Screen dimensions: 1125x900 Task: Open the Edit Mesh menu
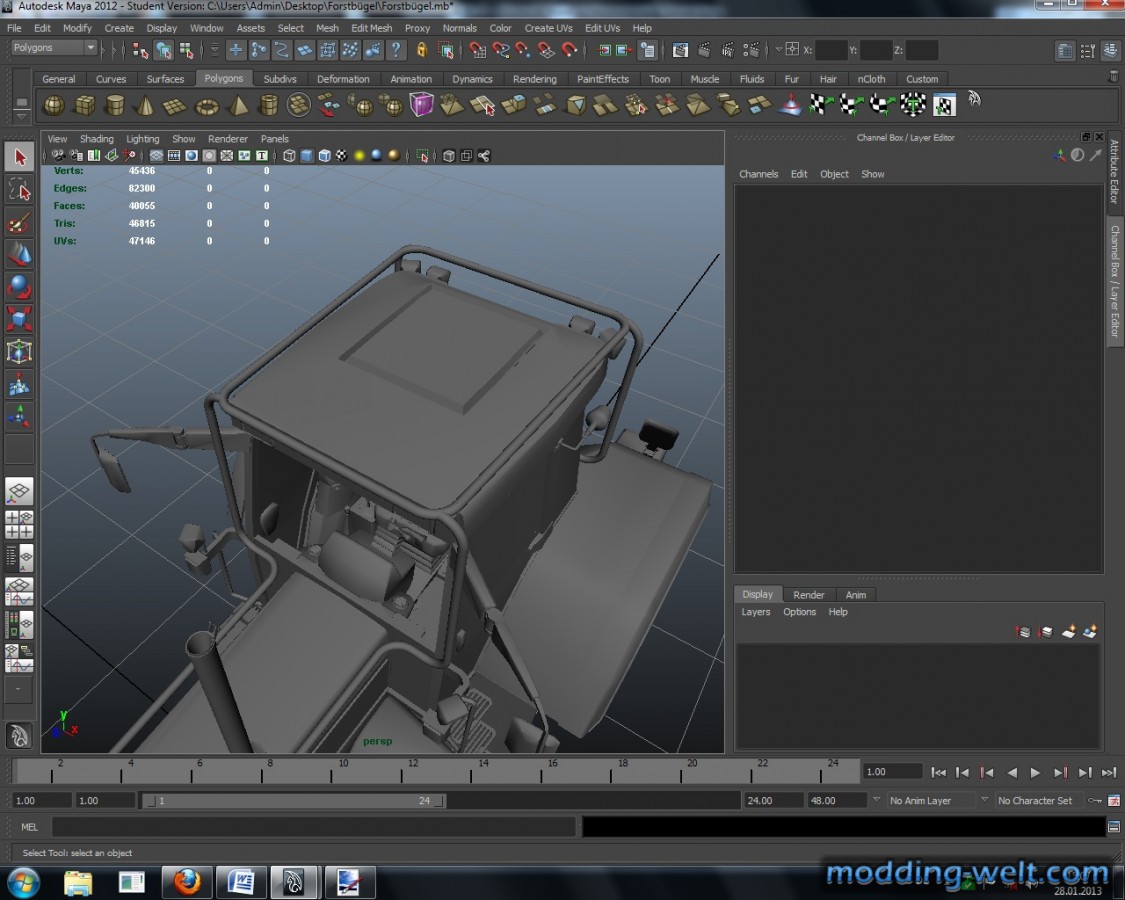(372, 28)
